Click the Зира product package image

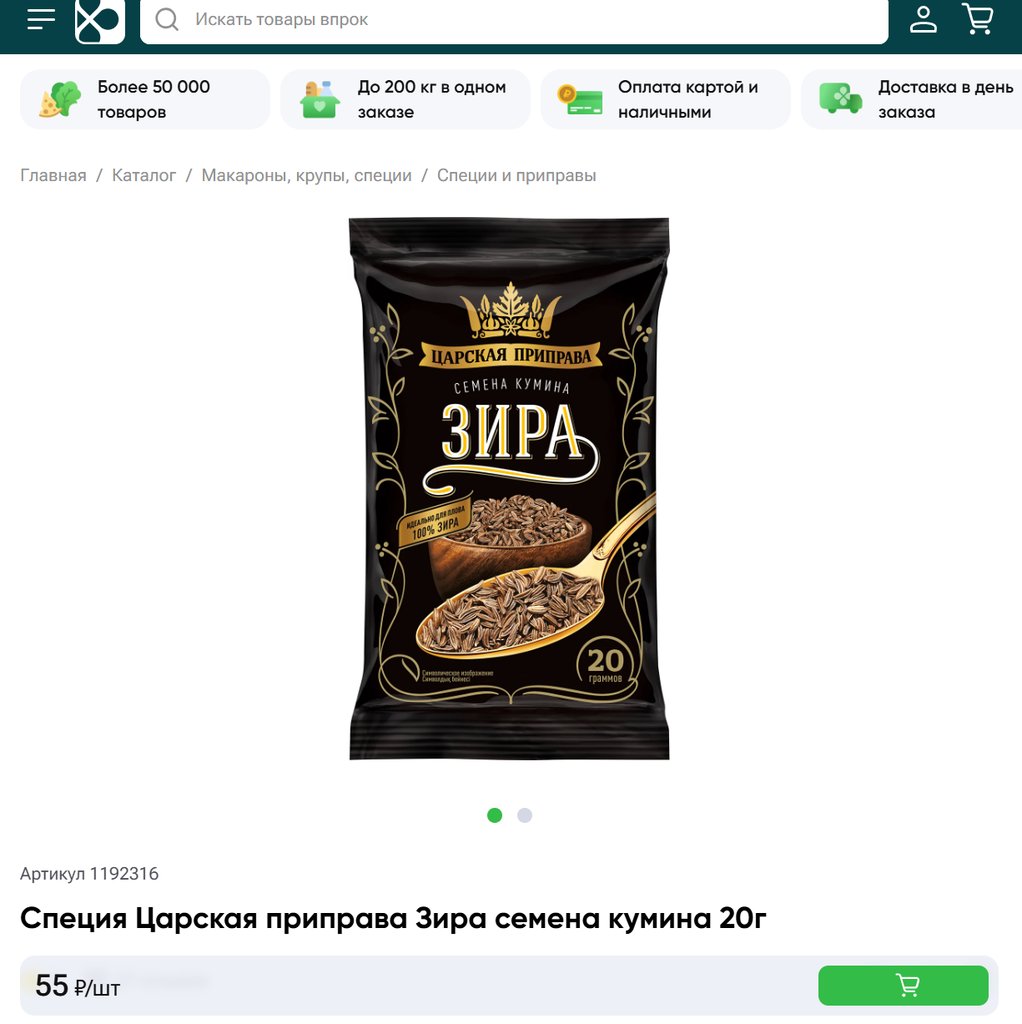tap(509, 488)
